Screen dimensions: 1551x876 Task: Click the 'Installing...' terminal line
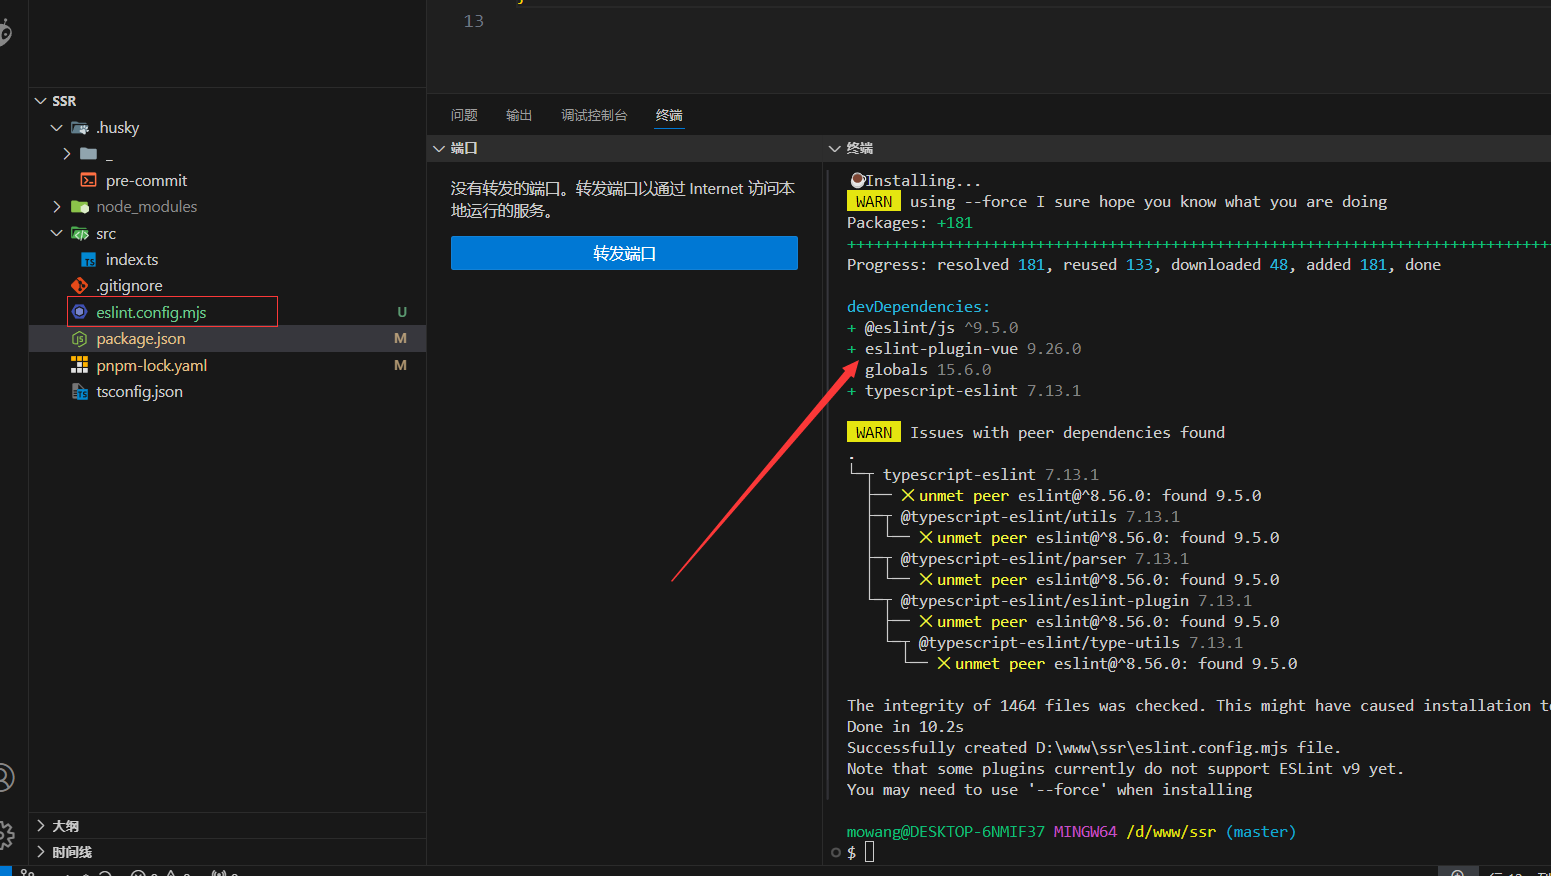click(x=915, y=181)
